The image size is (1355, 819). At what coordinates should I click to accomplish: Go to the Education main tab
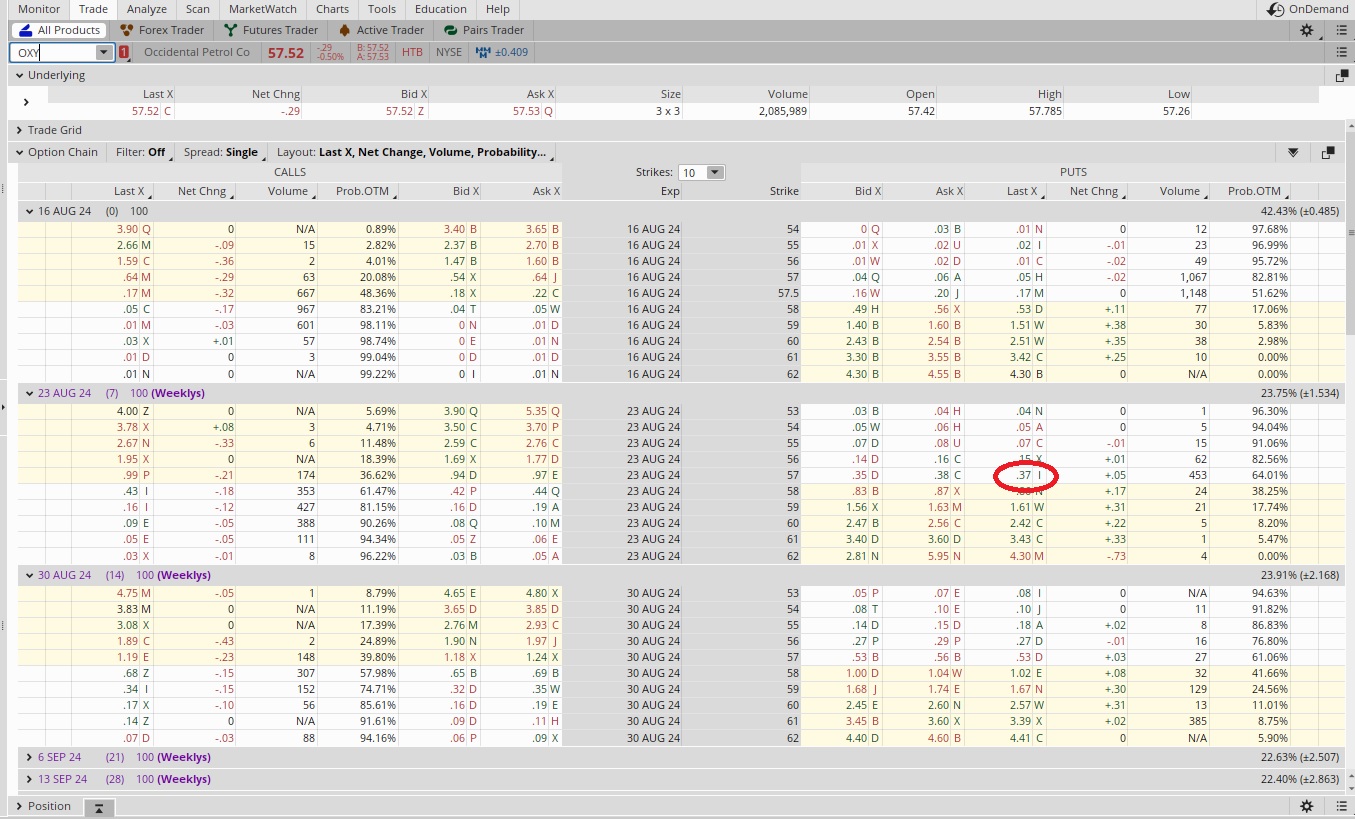pos(441,9)
